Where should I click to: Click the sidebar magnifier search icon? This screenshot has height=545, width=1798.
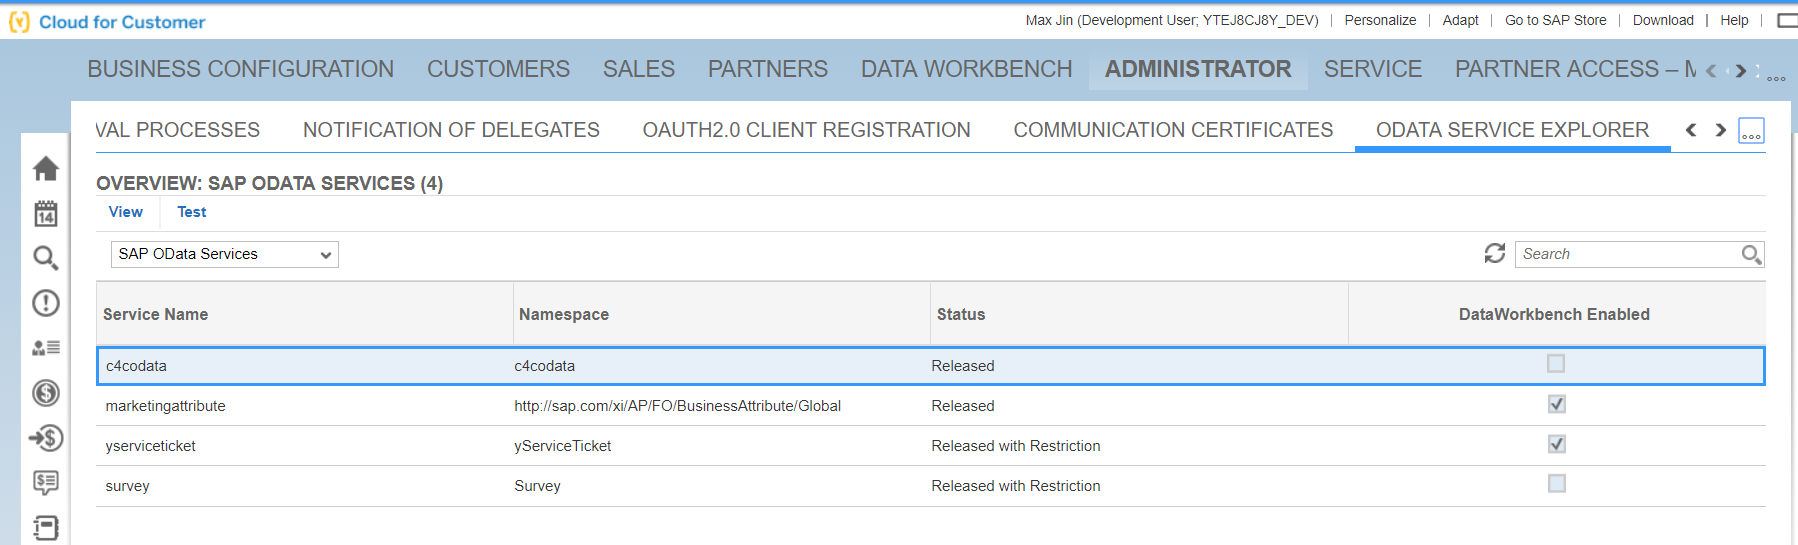(46, 258)
